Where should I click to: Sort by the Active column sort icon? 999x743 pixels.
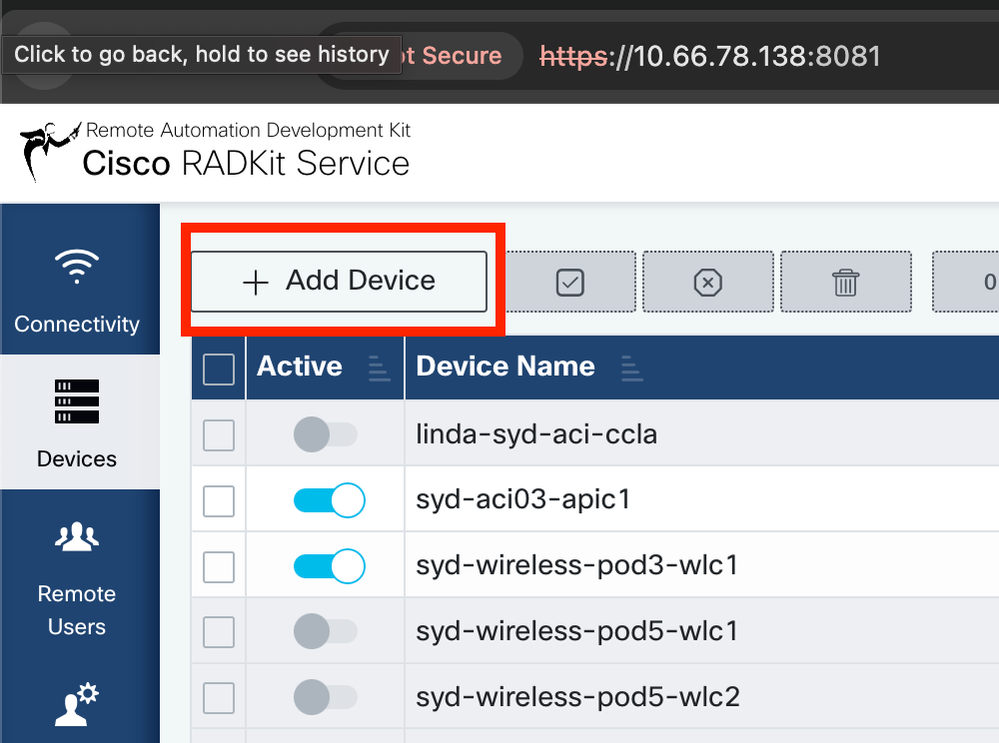(x=379, y=369)
